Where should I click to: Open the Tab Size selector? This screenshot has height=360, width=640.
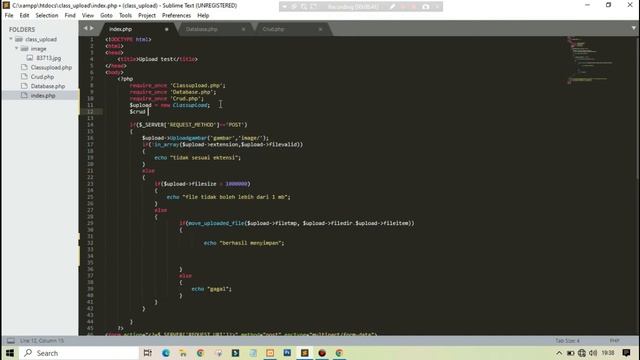click(567, 341)
